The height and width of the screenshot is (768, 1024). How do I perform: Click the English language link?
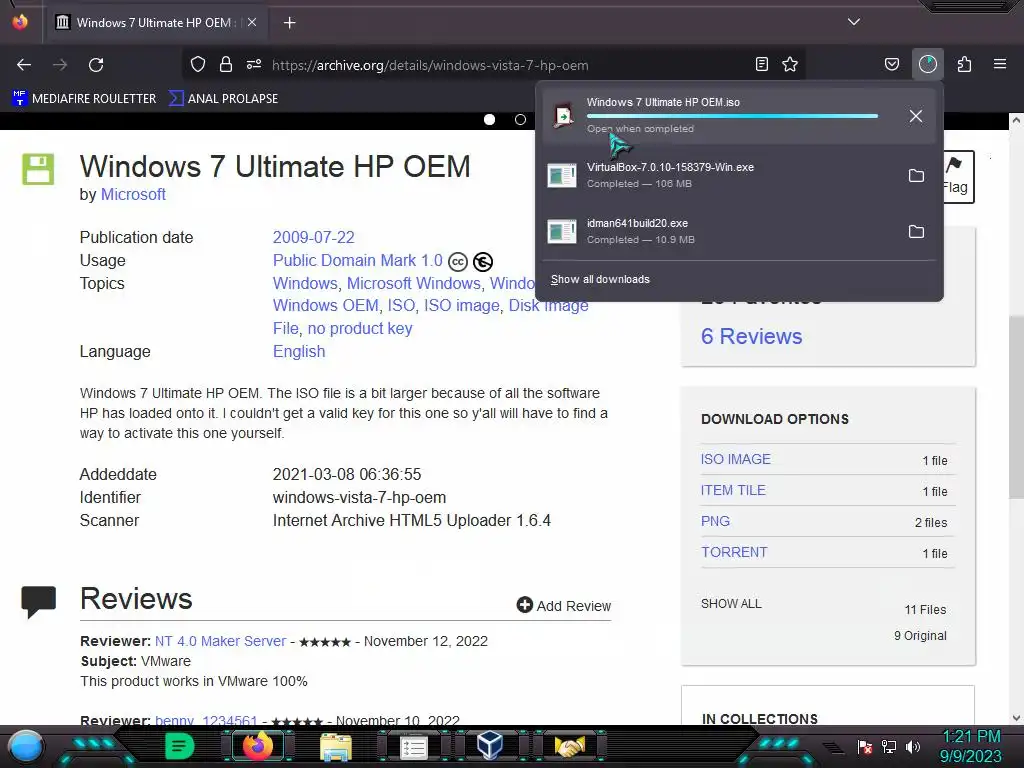coord(298,351)
